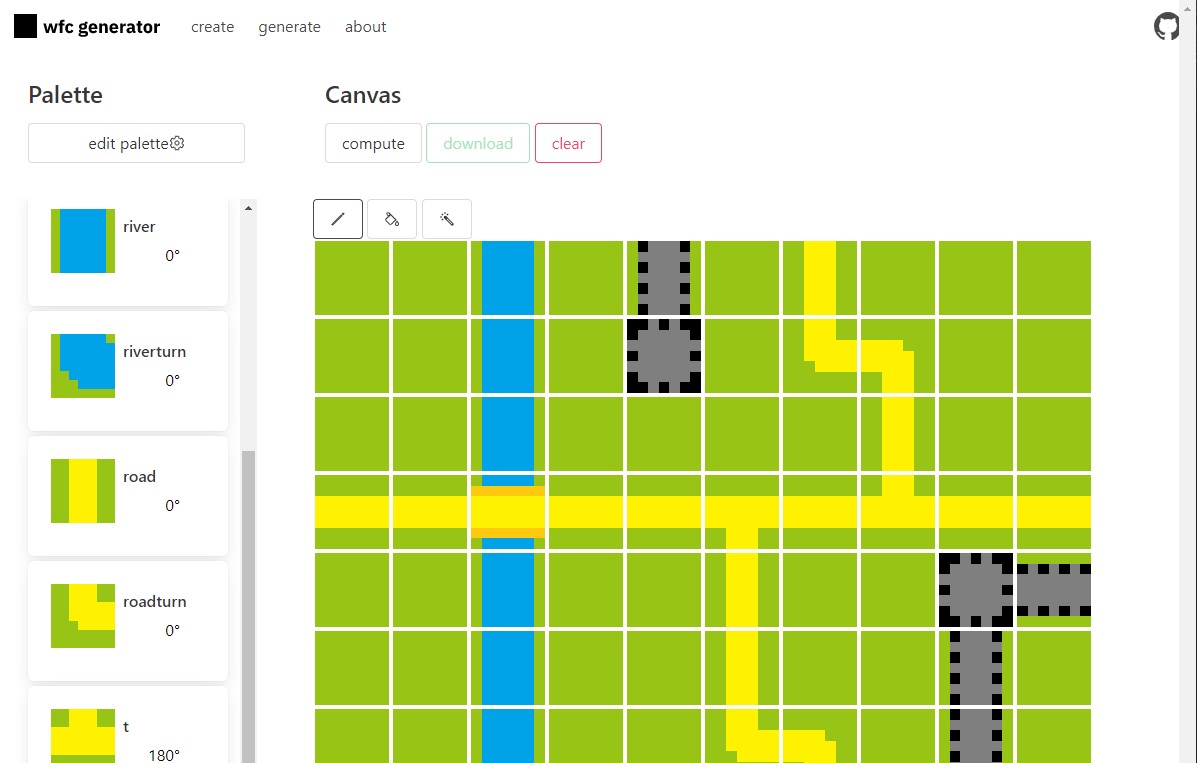
Task: Click the orange bridge tile on canvas
Action: [x=508, y=512]
